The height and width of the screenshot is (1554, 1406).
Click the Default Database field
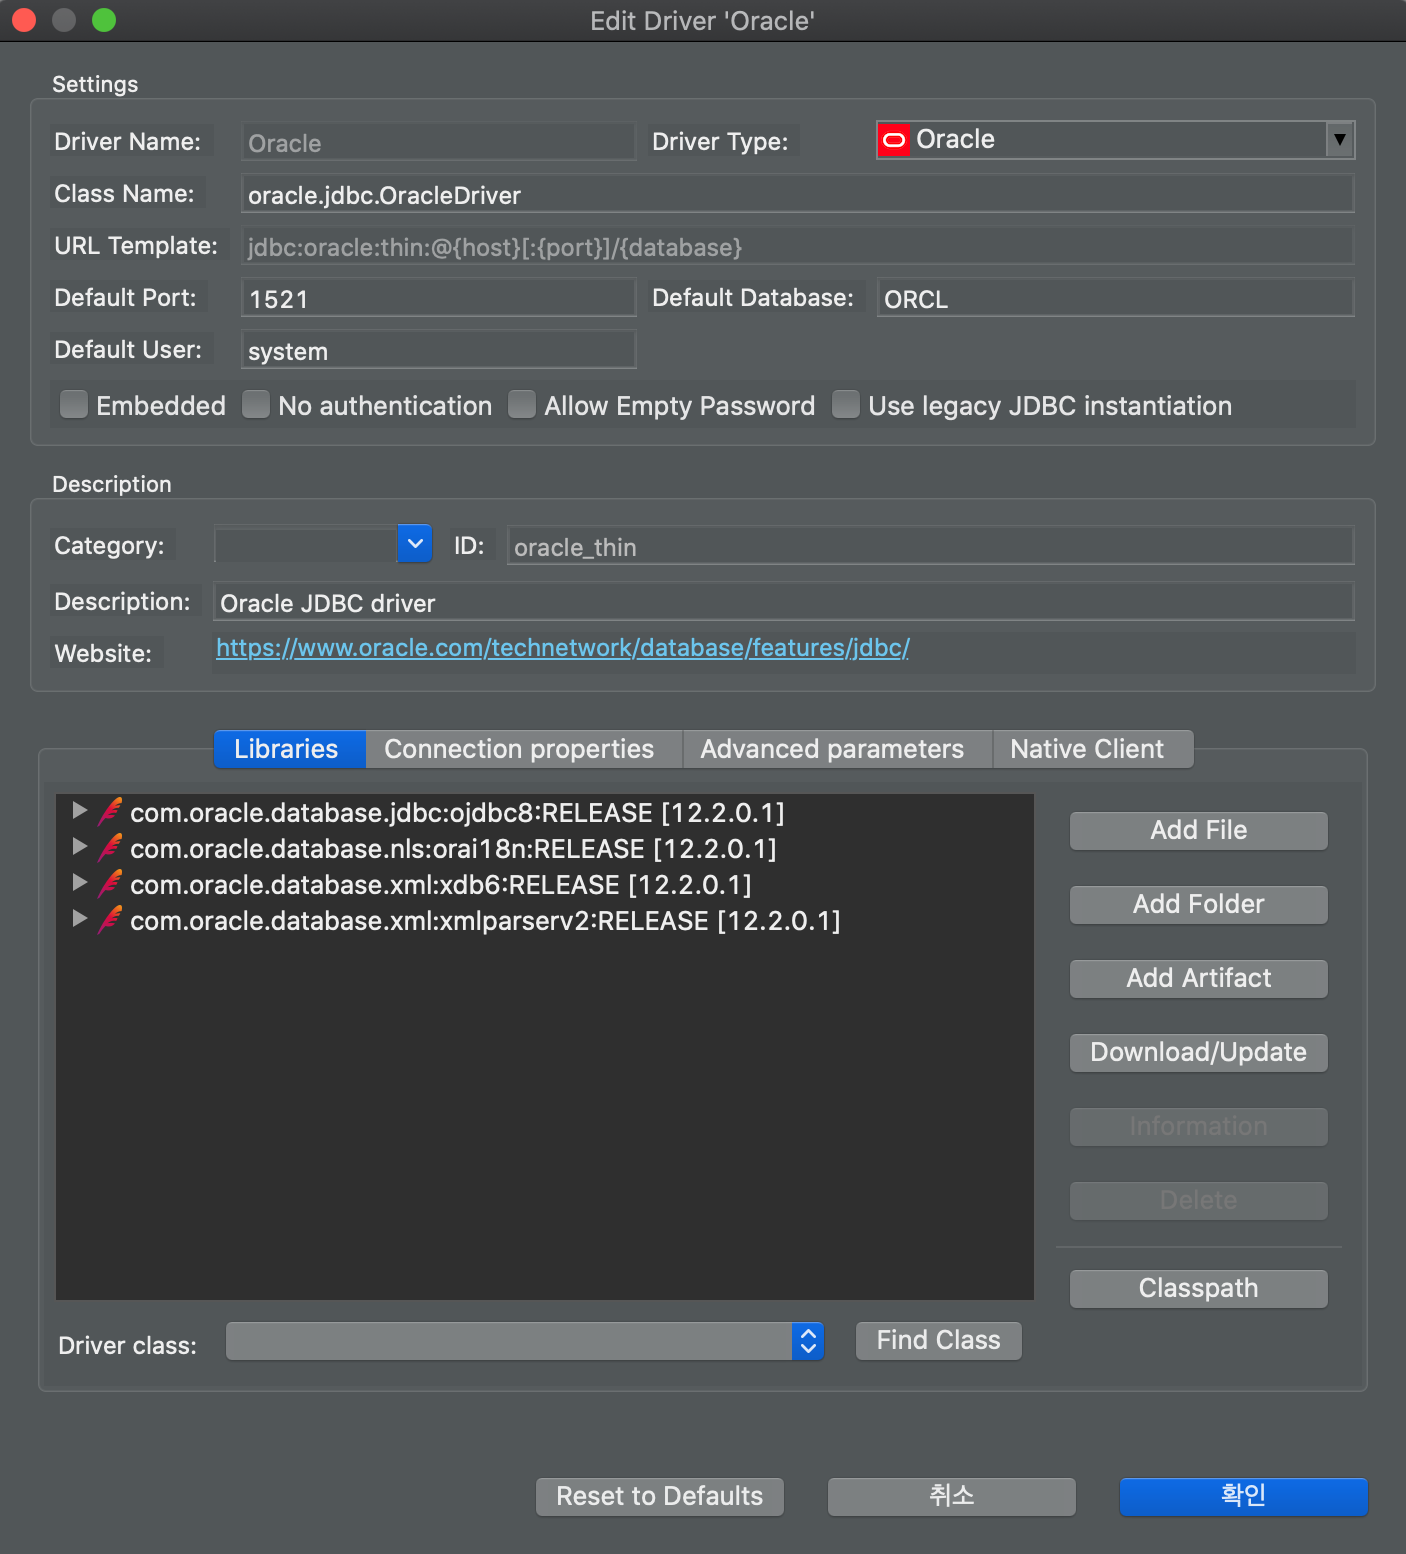[1115, 298]
